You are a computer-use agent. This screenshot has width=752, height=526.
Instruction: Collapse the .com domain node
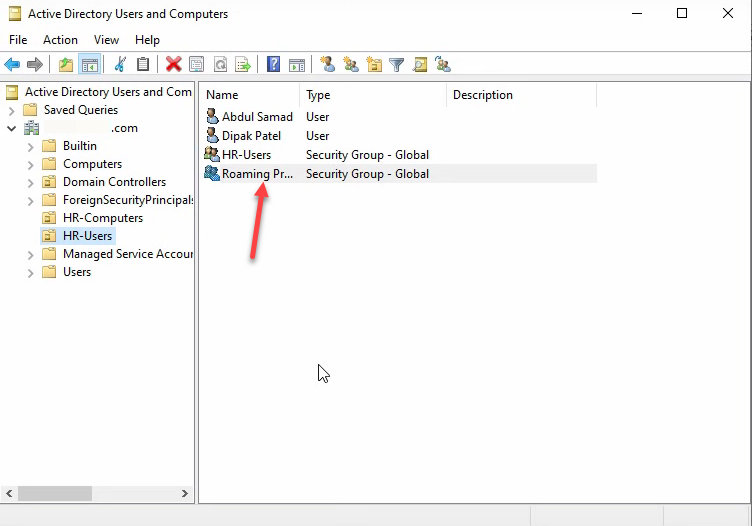12,129
